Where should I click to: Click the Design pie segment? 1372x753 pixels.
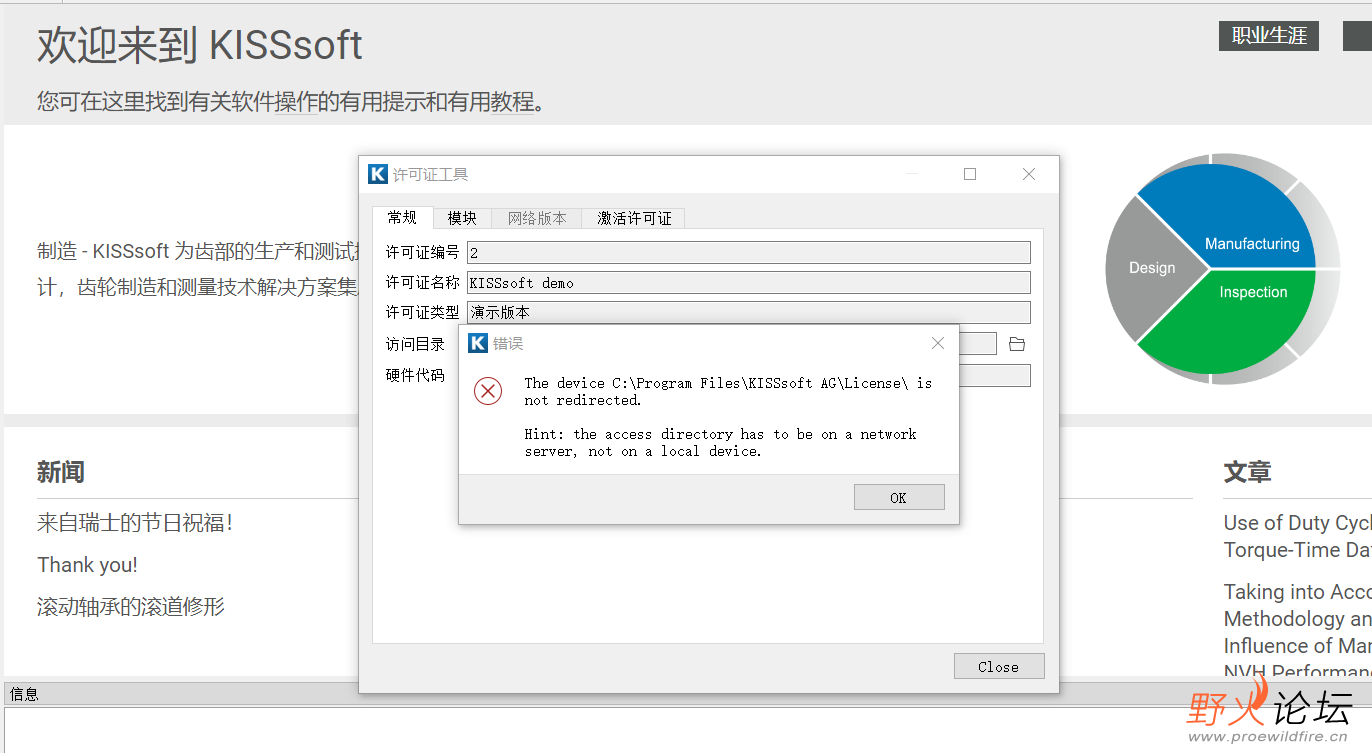coord(1152,267)
